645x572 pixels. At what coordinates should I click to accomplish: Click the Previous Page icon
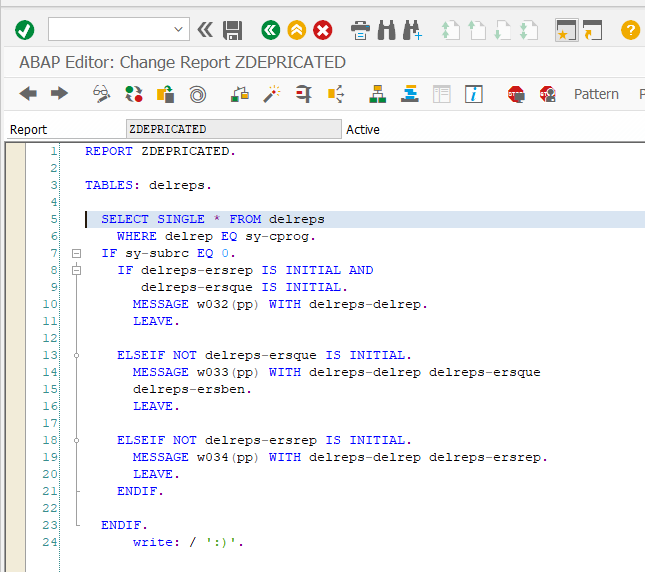pyautogui.click(x=477, y=30)
